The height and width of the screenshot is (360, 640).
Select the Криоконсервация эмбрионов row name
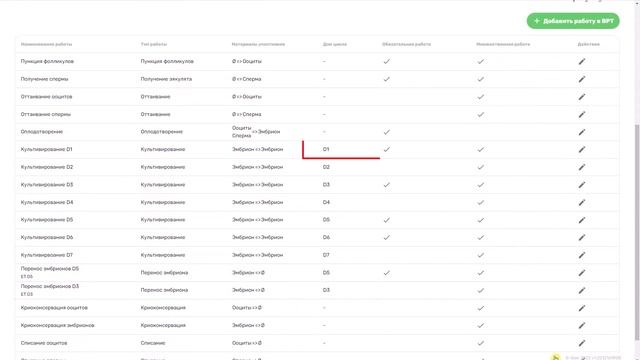point(58,325)
